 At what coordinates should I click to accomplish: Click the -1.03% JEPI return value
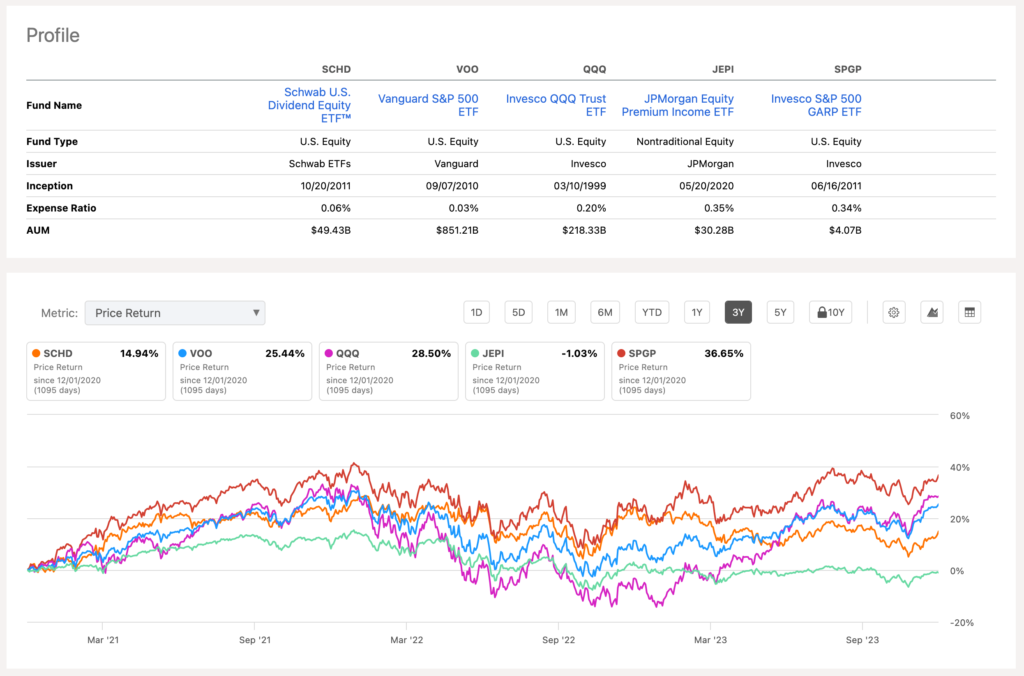point(579,353)
